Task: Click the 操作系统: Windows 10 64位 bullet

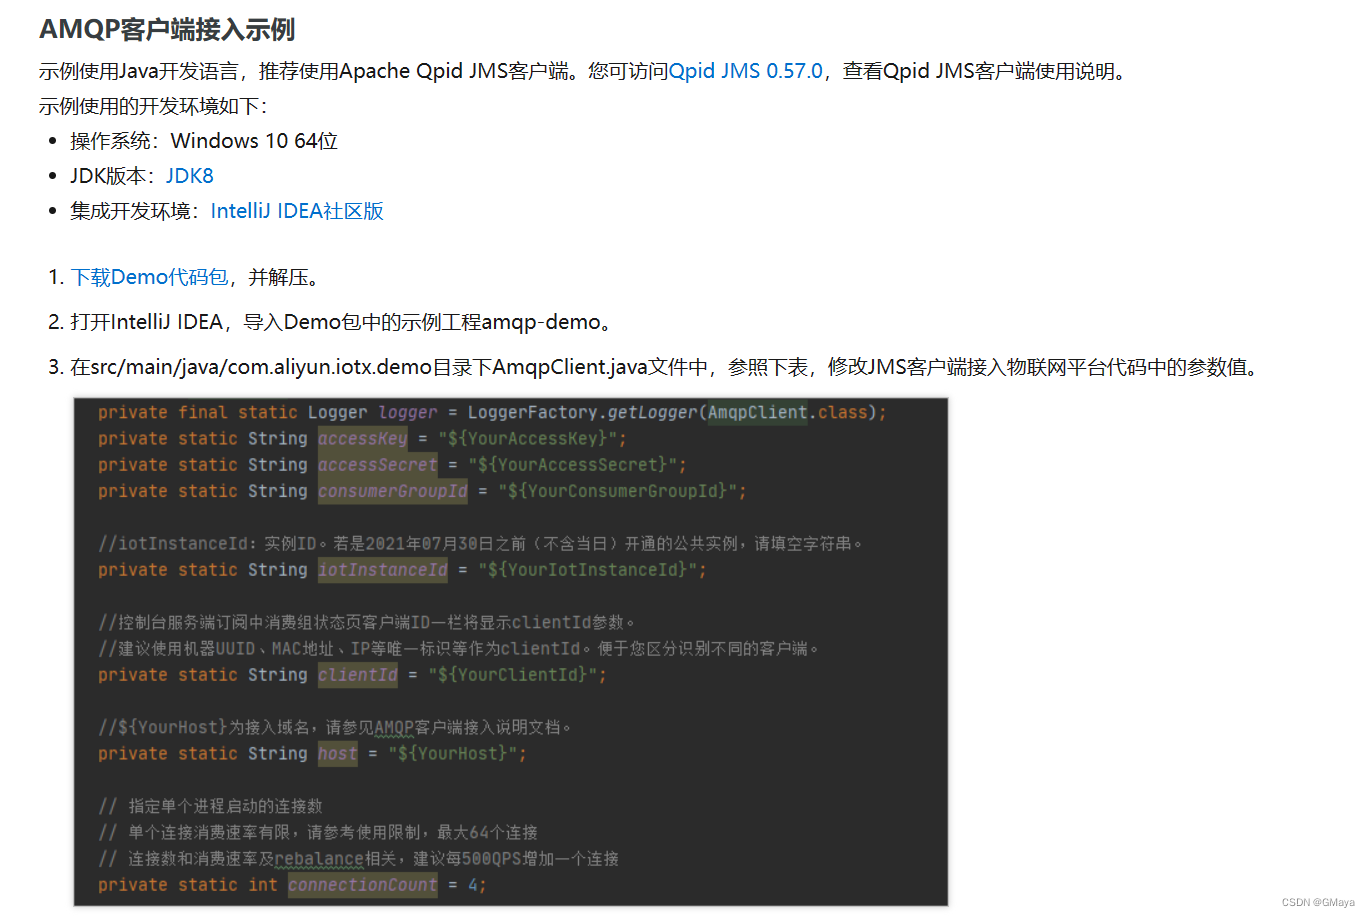Action: pyautogui.click(x=204, y=141)
